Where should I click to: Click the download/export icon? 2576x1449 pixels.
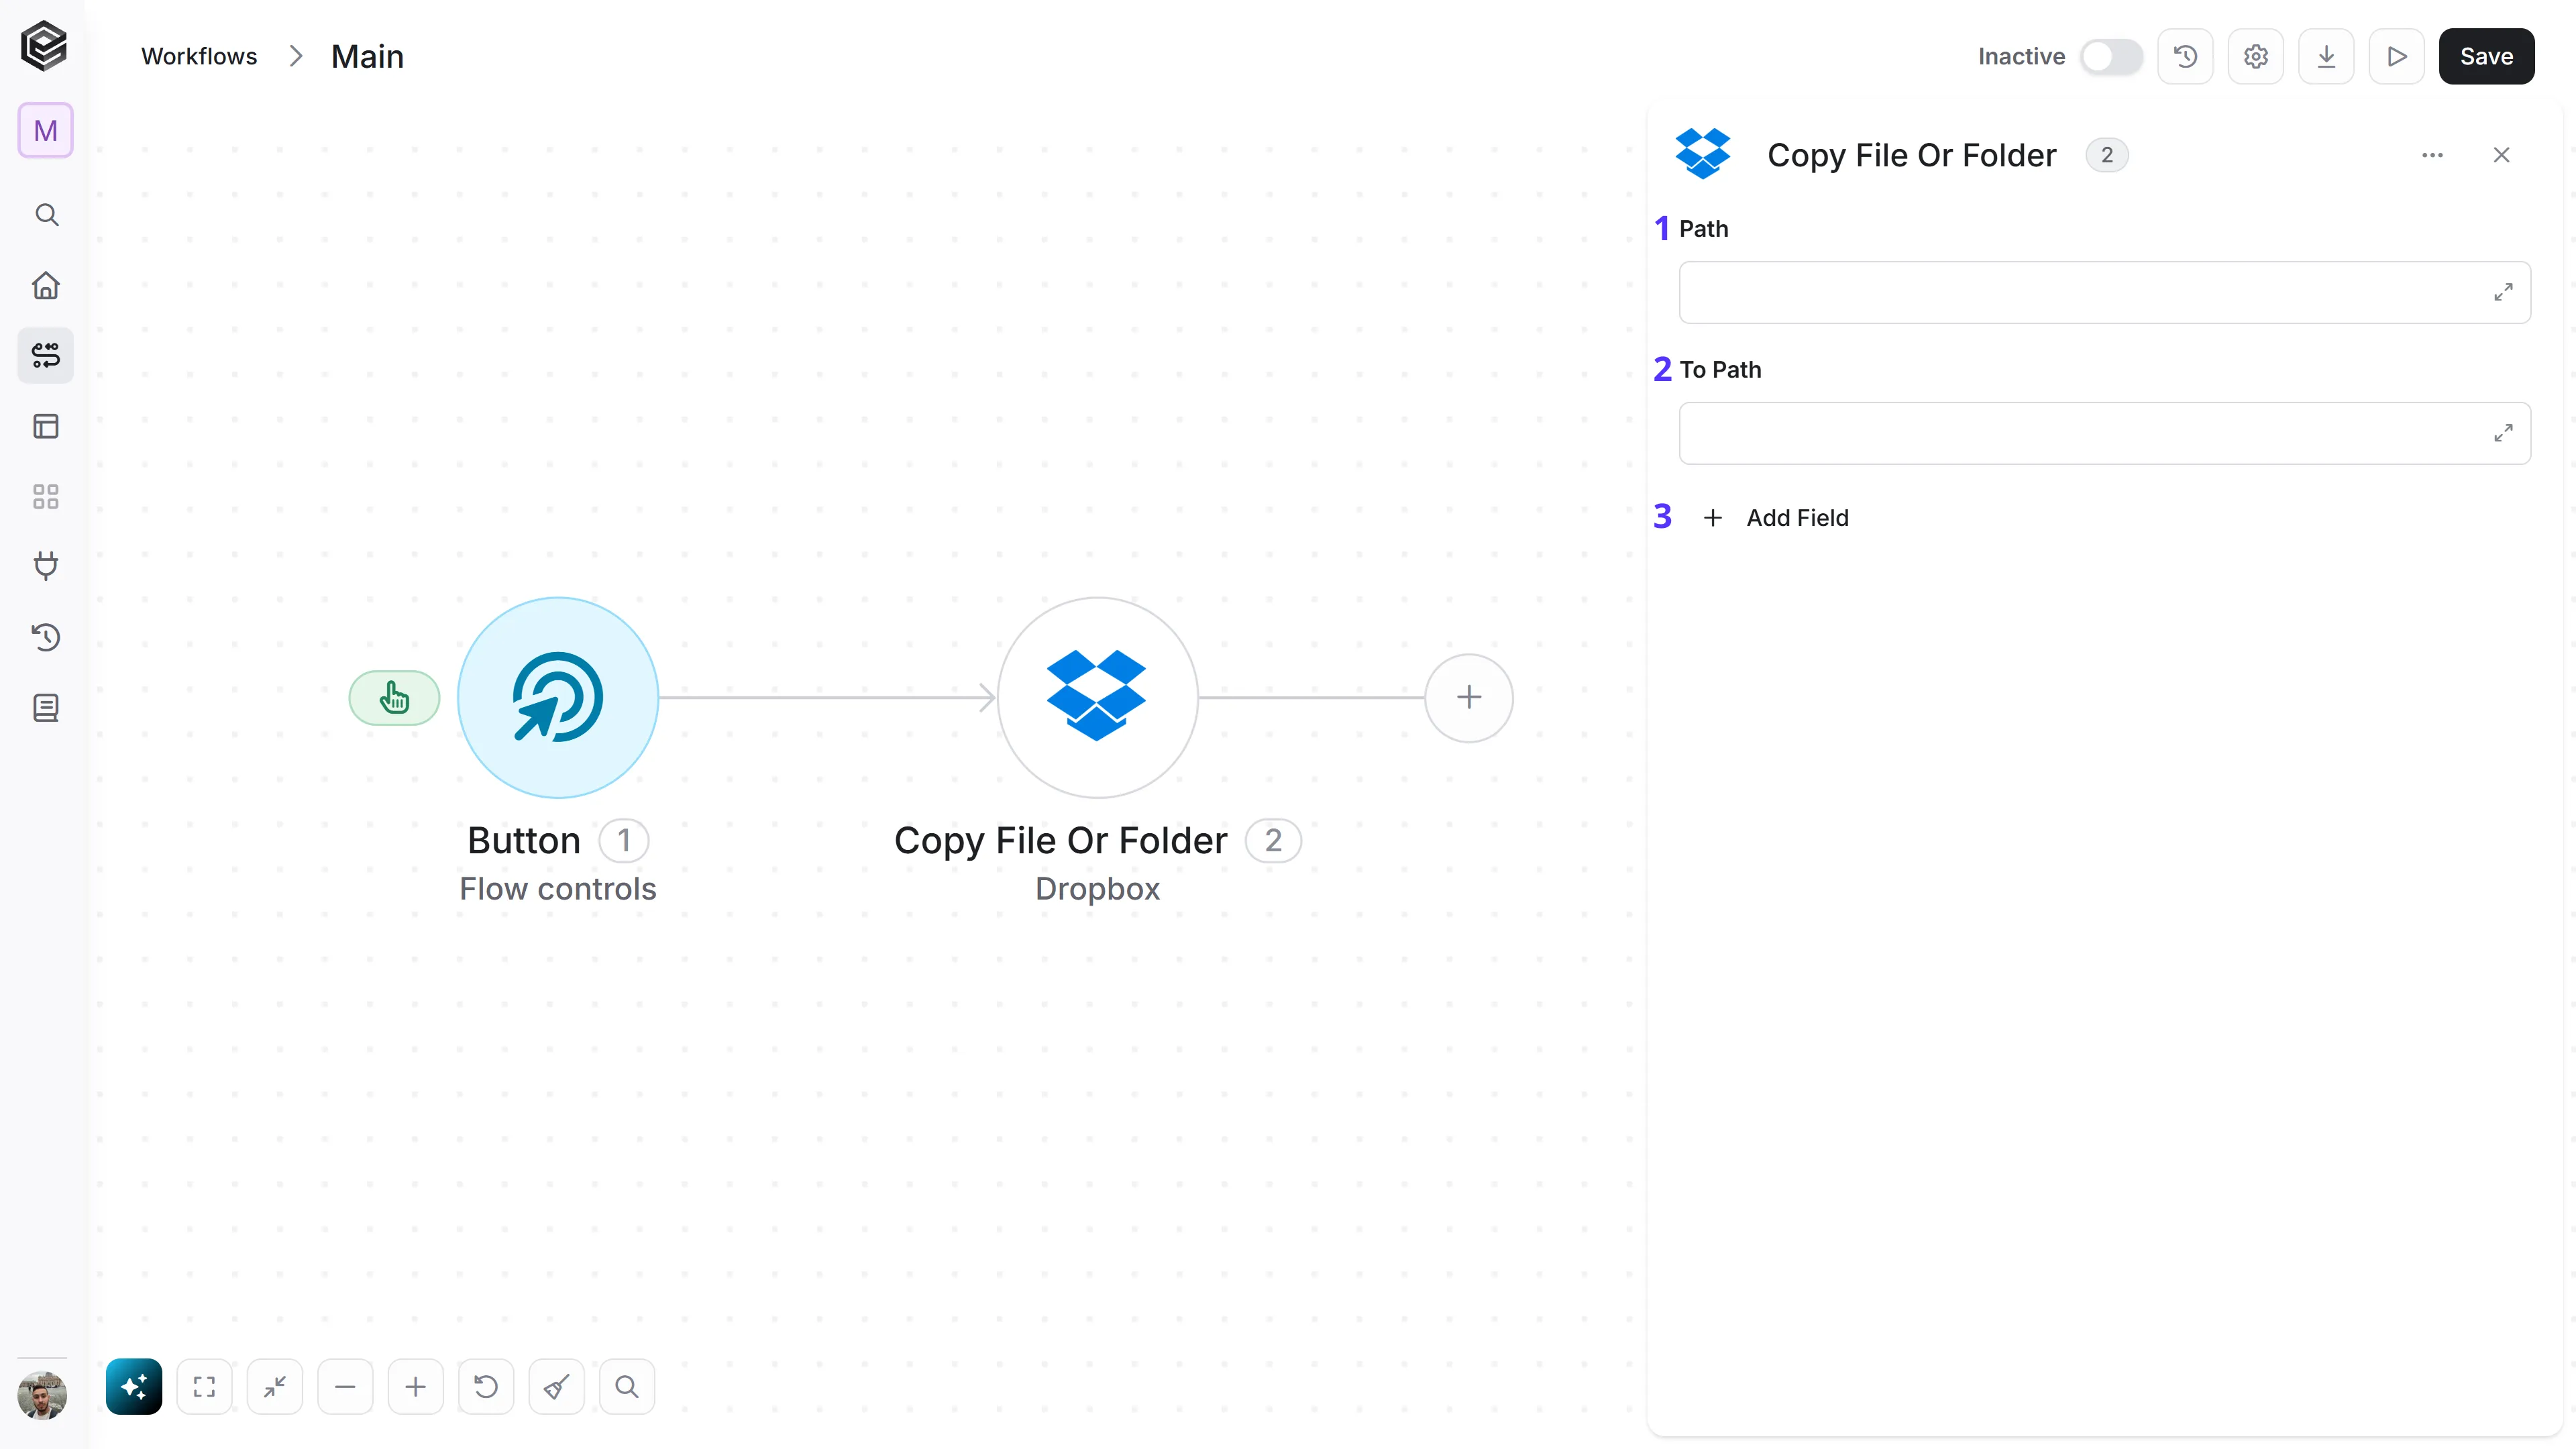(x=2326, y=57)
